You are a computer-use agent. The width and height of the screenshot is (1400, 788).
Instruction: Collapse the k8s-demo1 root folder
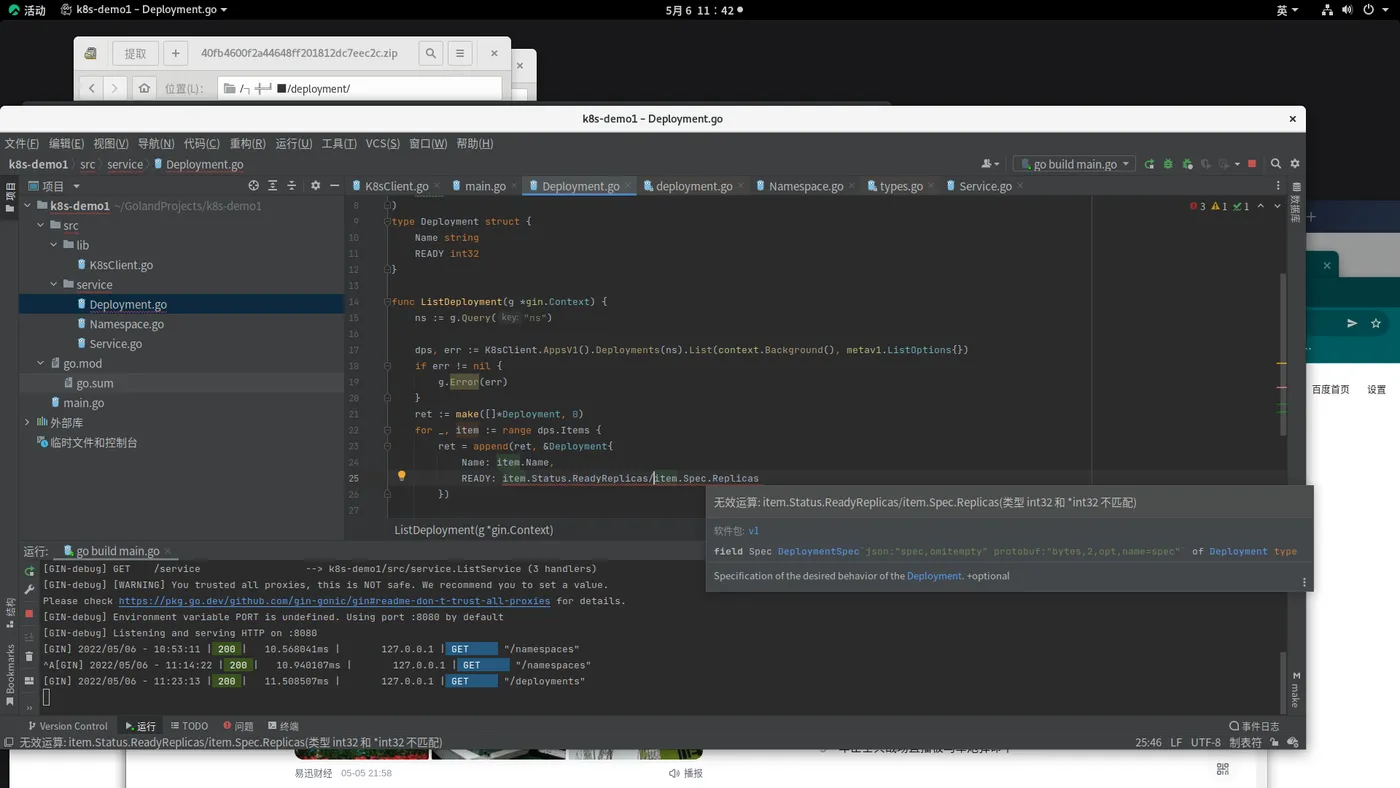(27, 206)
